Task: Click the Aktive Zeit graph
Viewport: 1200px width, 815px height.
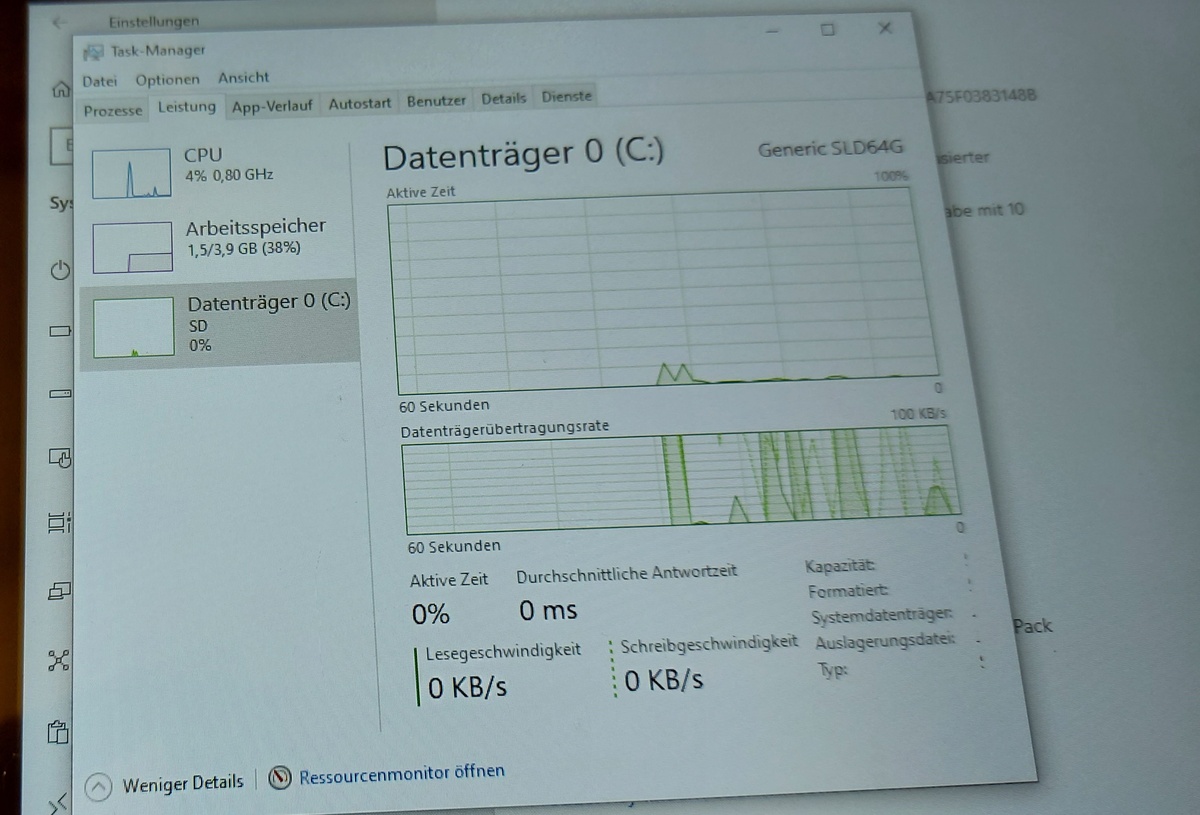Action: coord(662,291)
